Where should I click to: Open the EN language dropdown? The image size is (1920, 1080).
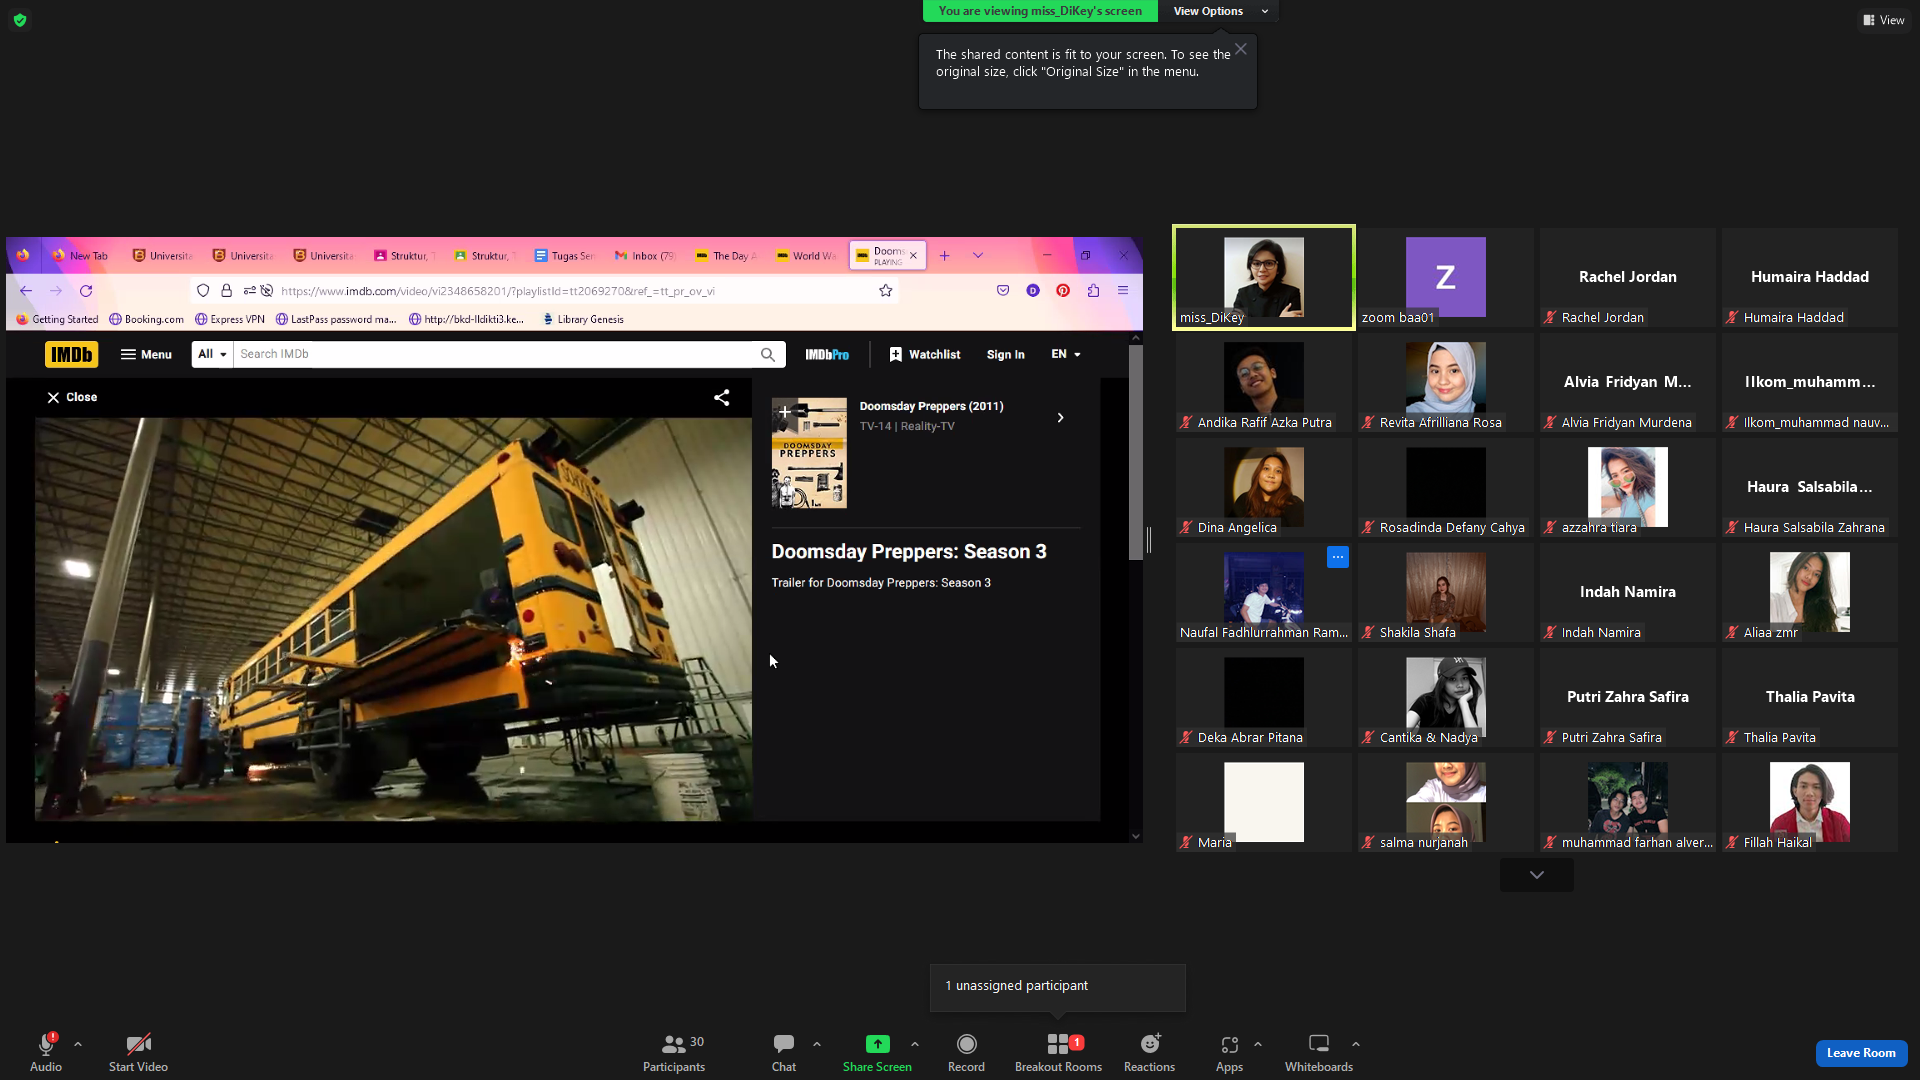pos(1066,354)
